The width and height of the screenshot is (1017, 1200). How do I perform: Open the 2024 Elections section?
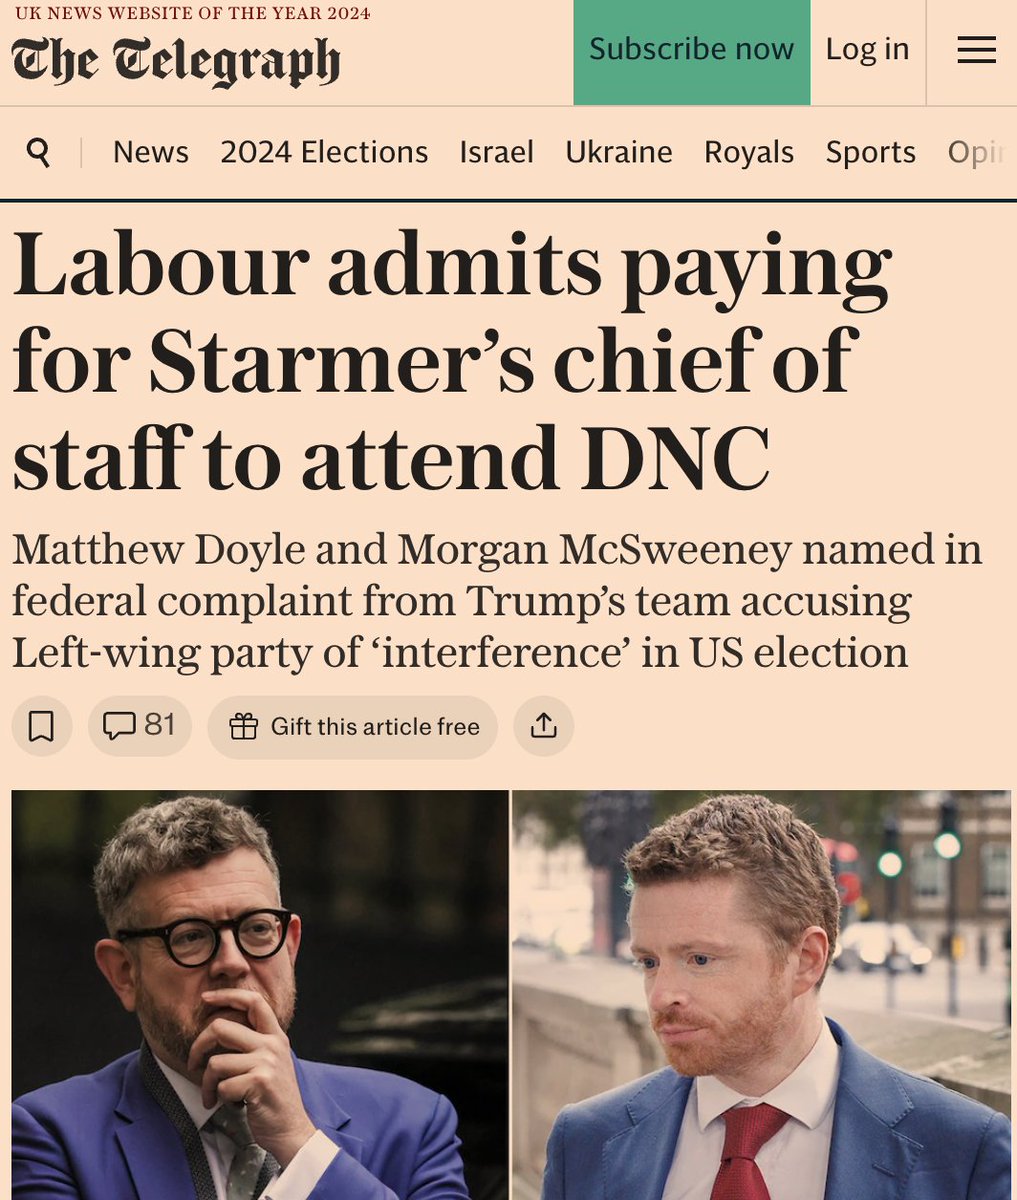click(x=324, y=152)
